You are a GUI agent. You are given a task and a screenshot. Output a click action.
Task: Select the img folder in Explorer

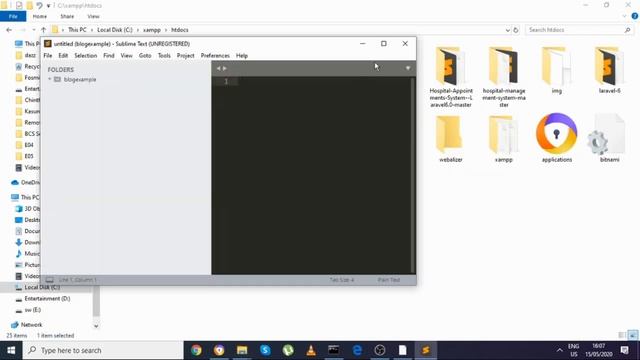[557, 70]
